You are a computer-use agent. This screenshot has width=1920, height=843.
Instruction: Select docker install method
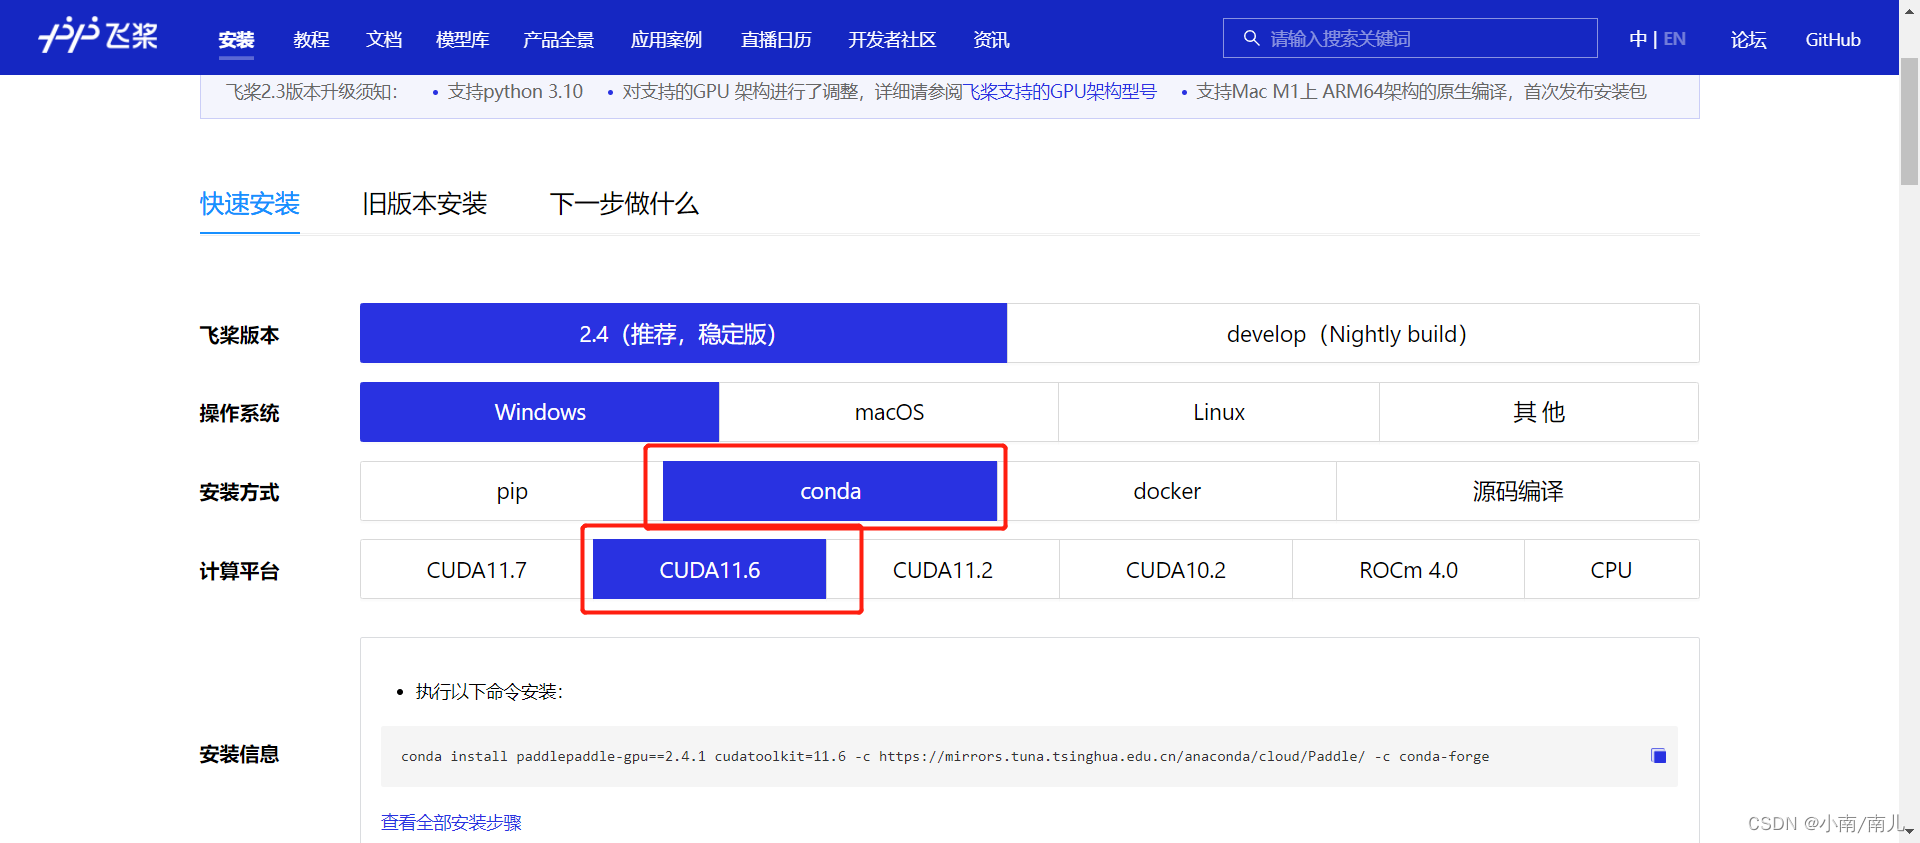click(1167, 491)
